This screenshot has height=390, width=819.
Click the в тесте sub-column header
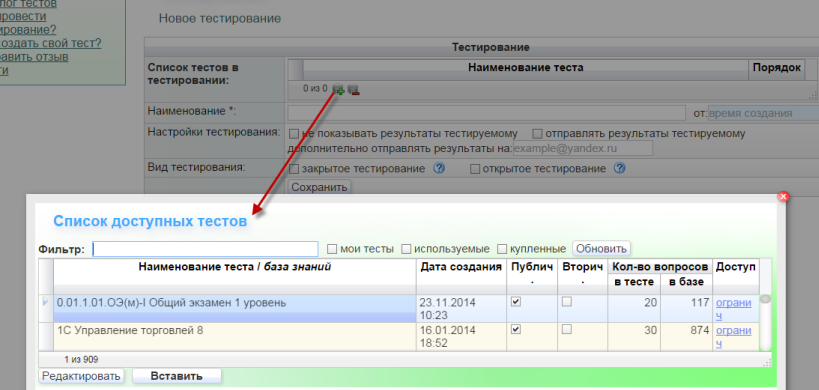click(x=634, y=282)
